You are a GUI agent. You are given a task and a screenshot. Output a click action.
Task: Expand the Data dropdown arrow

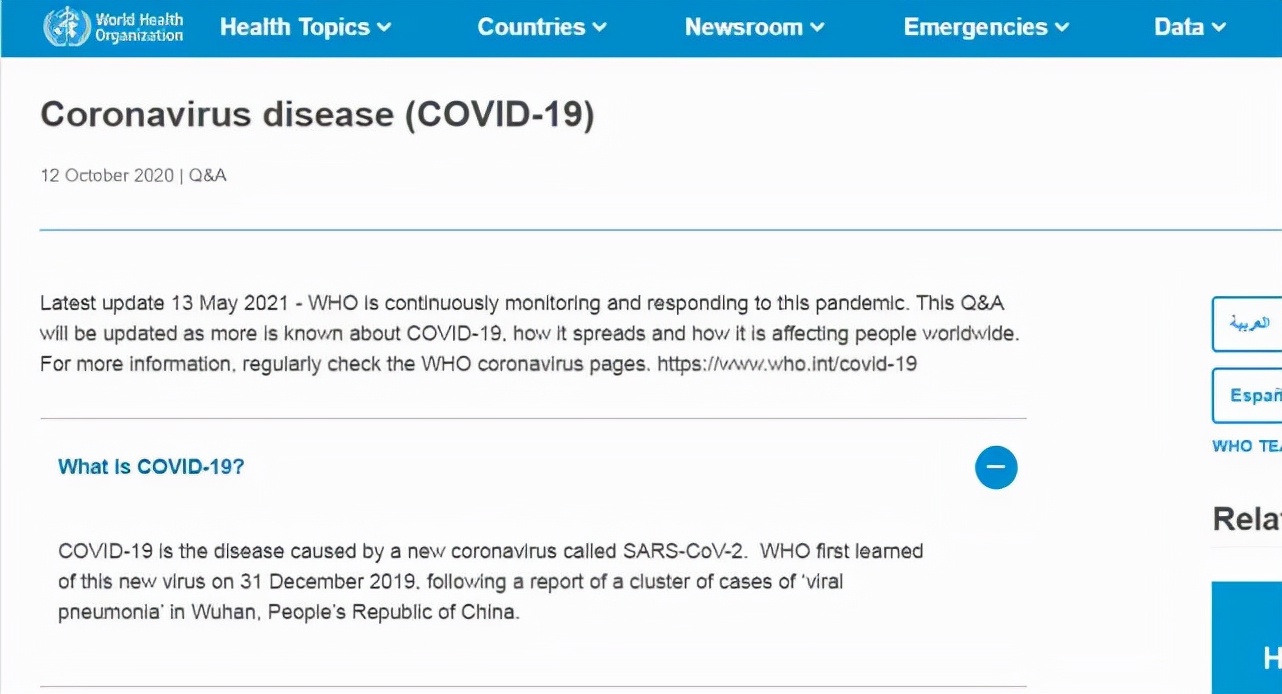pos(1218,28)
